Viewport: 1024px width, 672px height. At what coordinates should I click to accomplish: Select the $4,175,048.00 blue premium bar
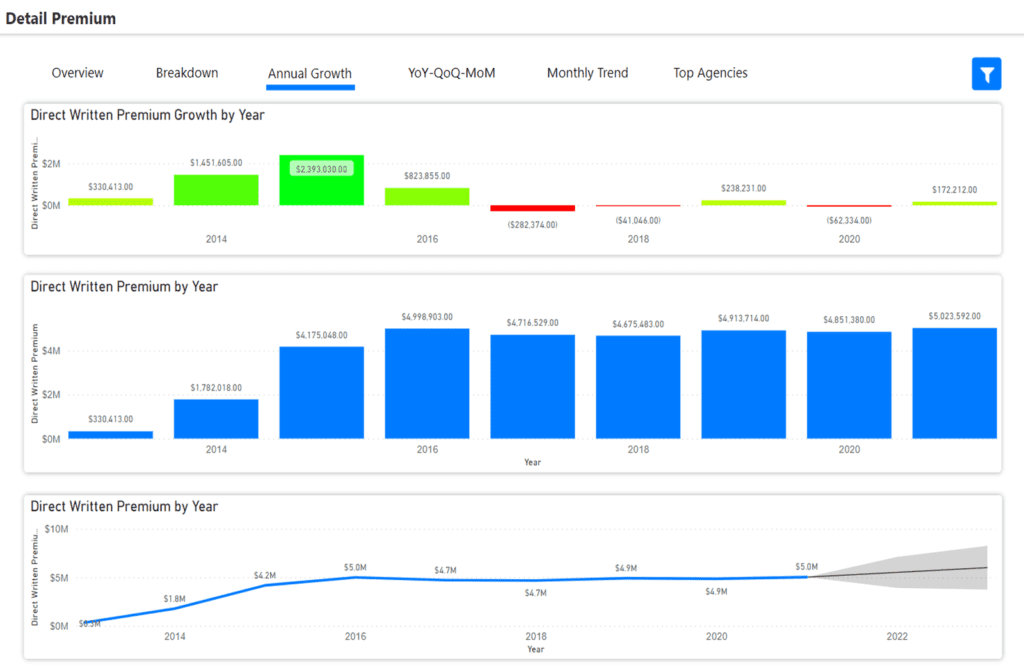pyautogui.click(x=321, y=392)
